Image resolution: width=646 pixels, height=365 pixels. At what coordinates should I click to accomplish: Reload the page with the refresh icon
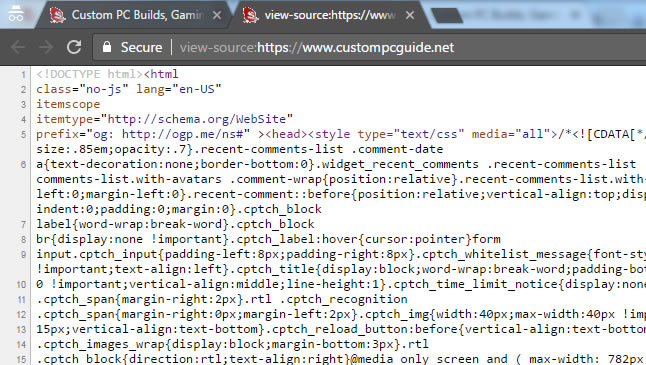[x=74, y=47]
